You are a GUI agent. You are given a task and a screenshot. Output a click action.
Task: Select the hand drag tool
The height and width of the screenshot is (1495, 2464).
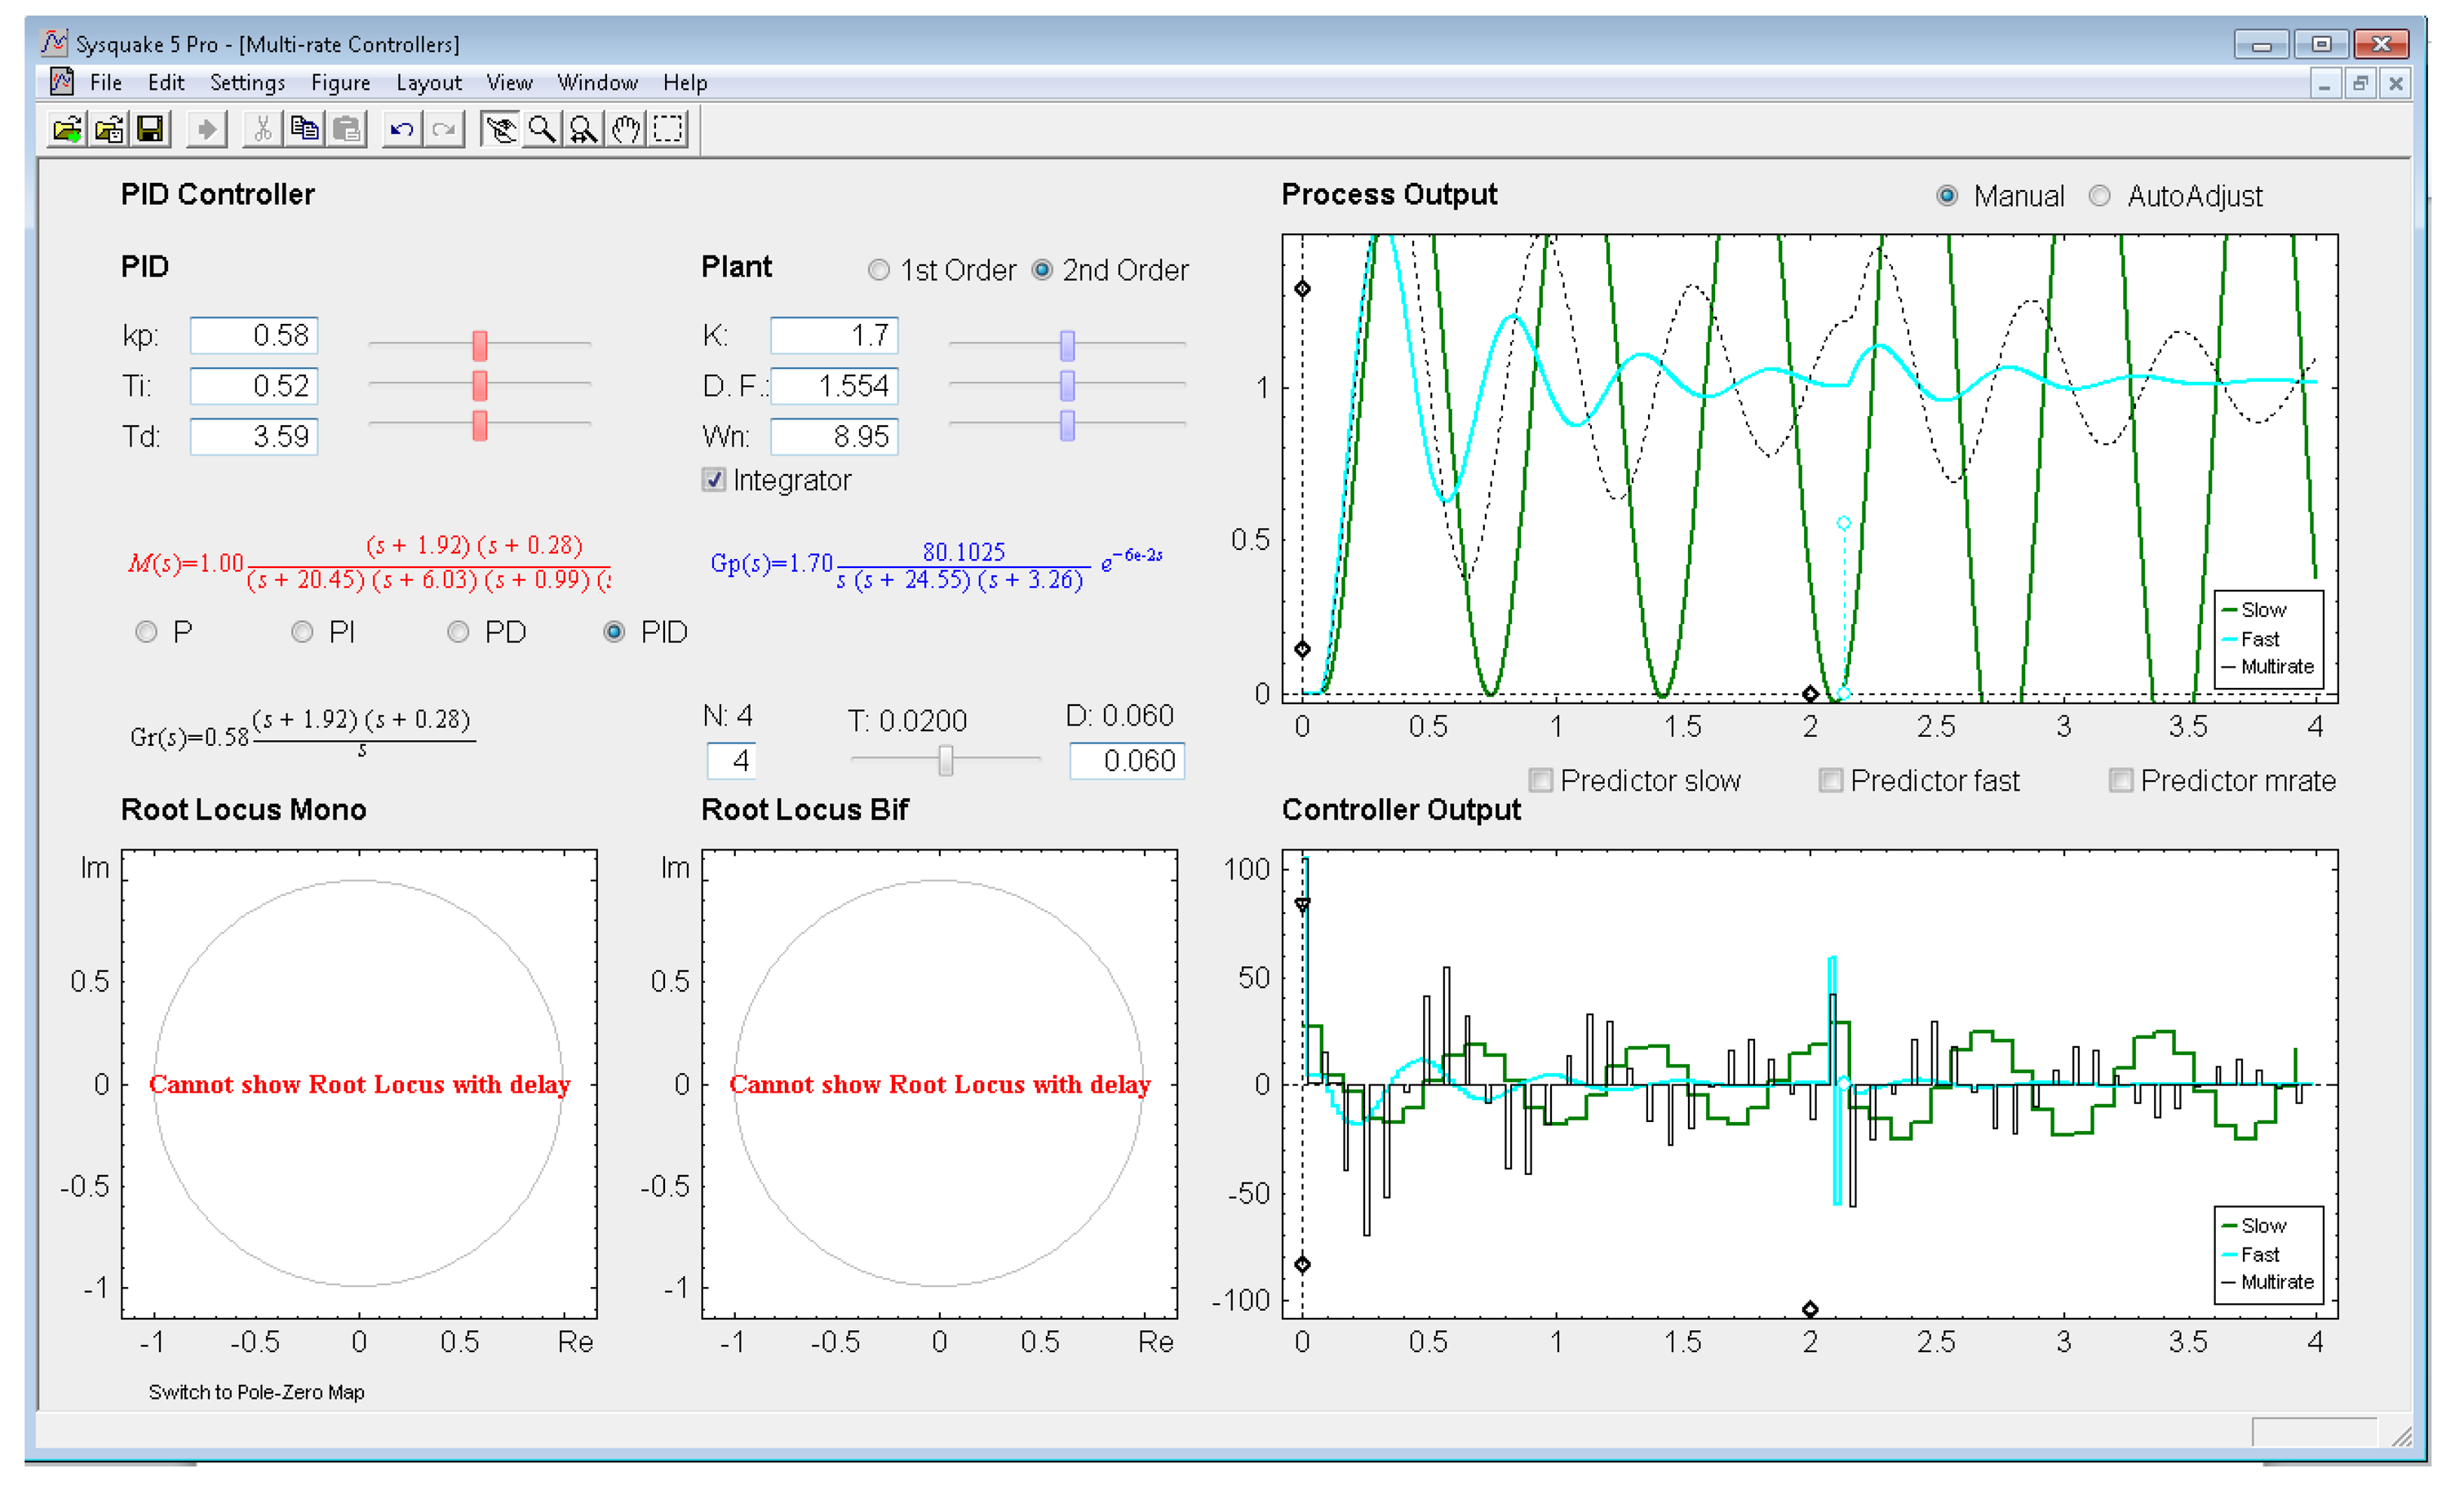(626, 129)
